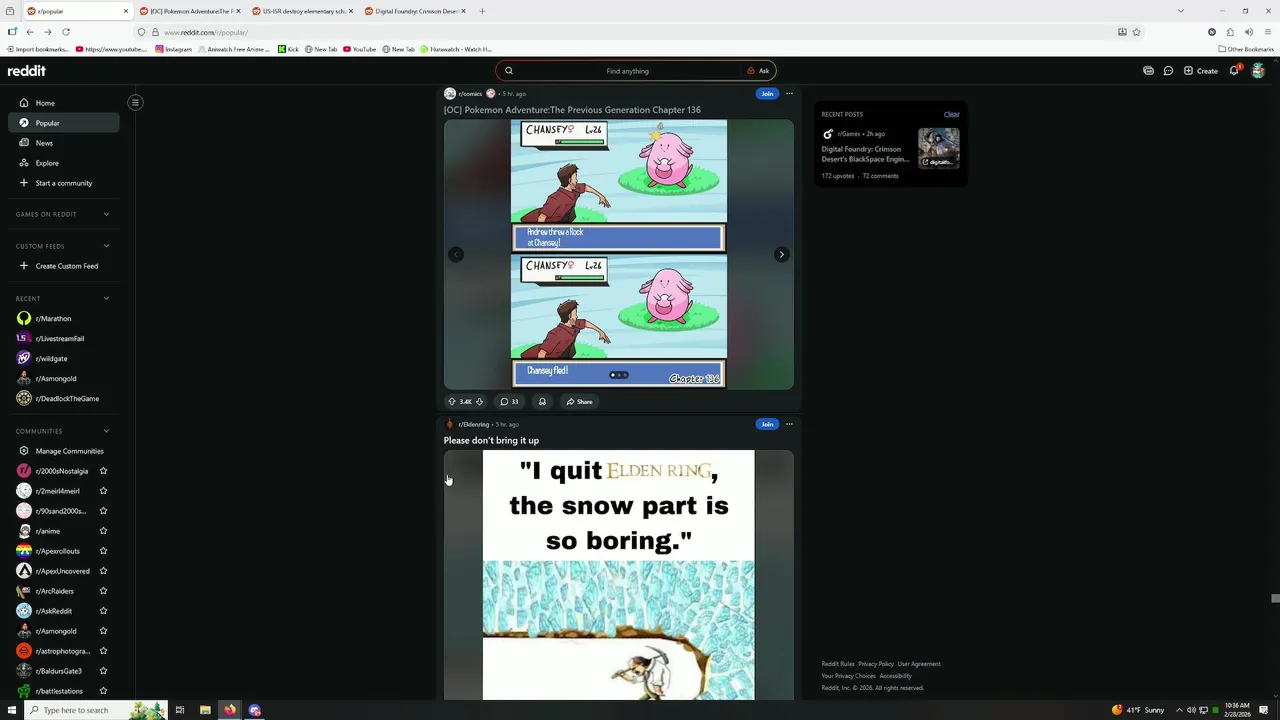Reload the page
Screen dimensions: 1280x720
pos(66,32)
